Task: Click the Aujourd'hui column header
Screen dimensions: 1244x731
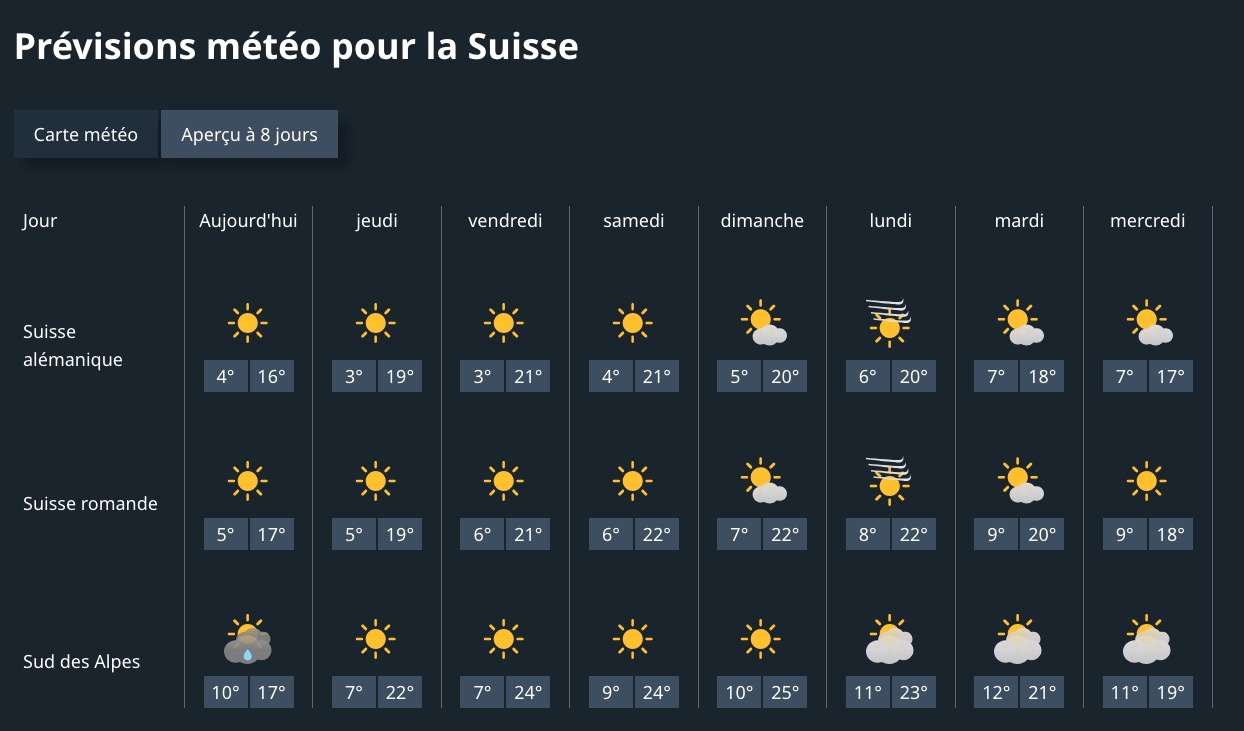Action: pyautogui.click(x=248, y=220)
